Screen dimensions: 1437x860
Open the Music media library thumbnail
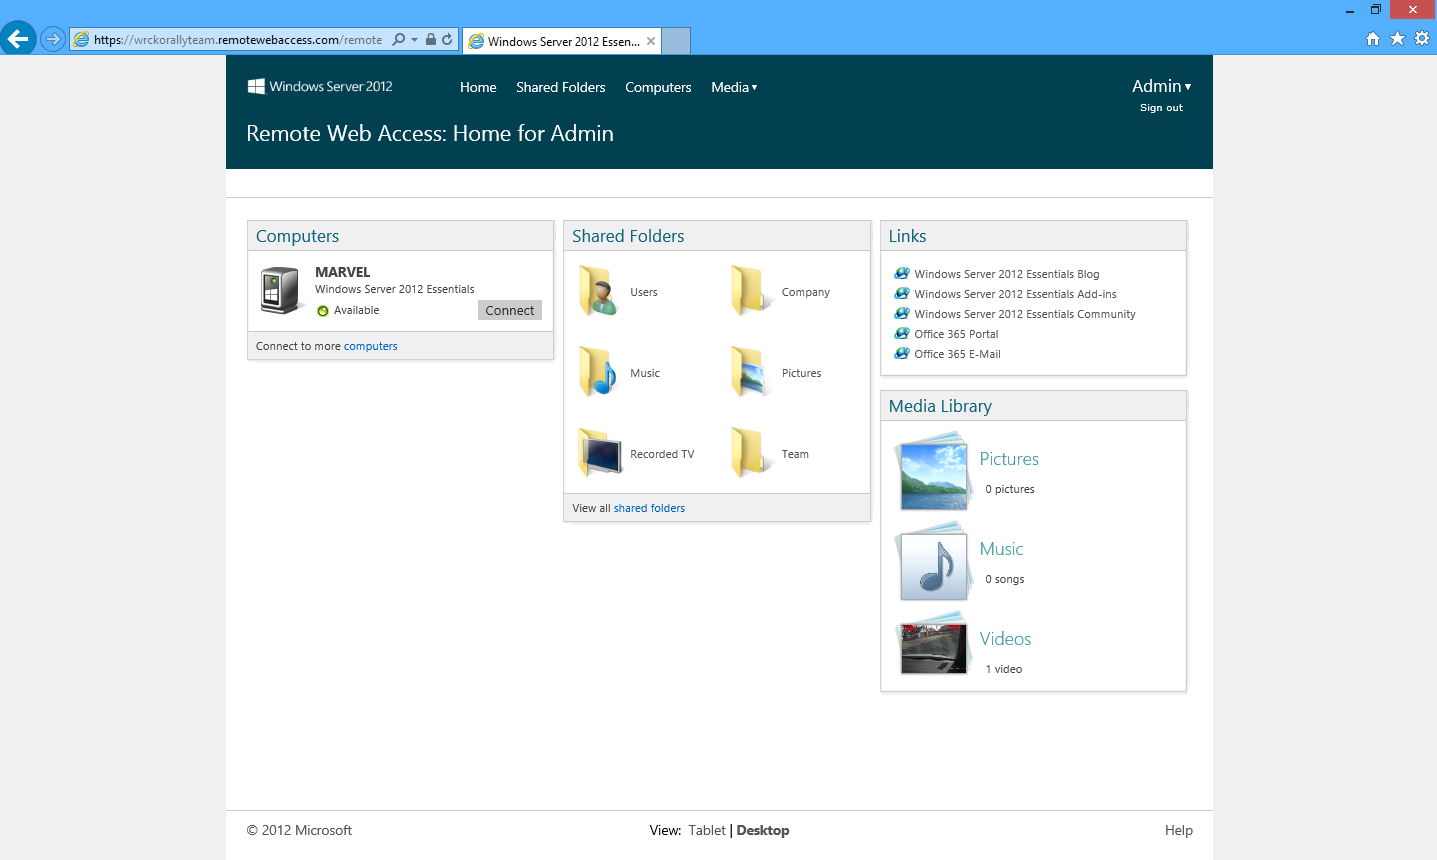933,561
